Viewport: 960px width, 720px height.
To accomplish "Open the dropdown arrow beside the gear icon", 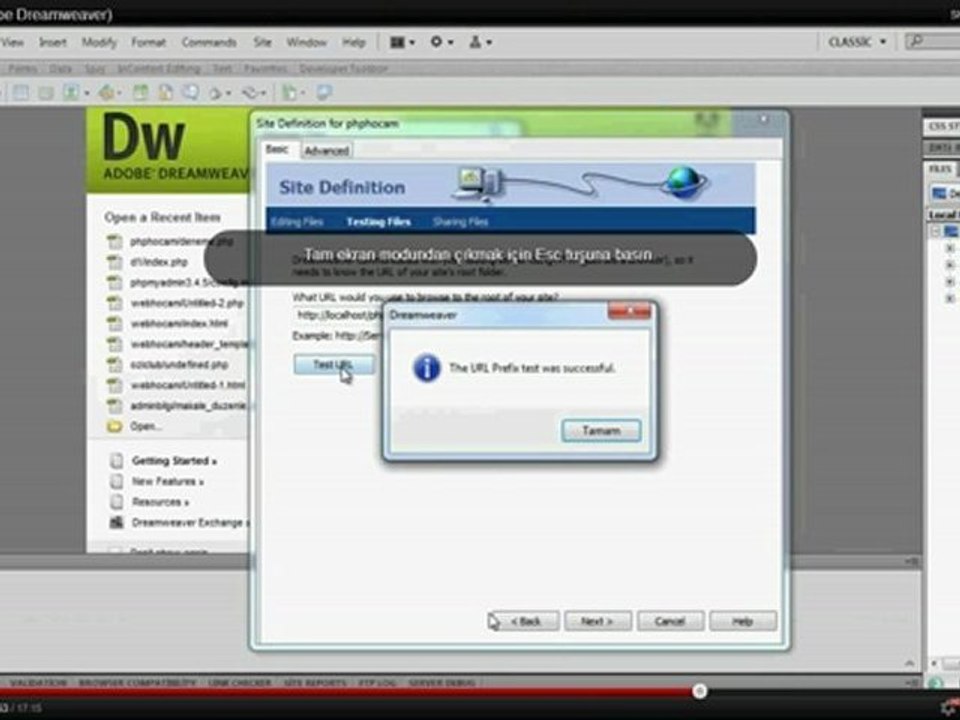I will coord(451,43).
